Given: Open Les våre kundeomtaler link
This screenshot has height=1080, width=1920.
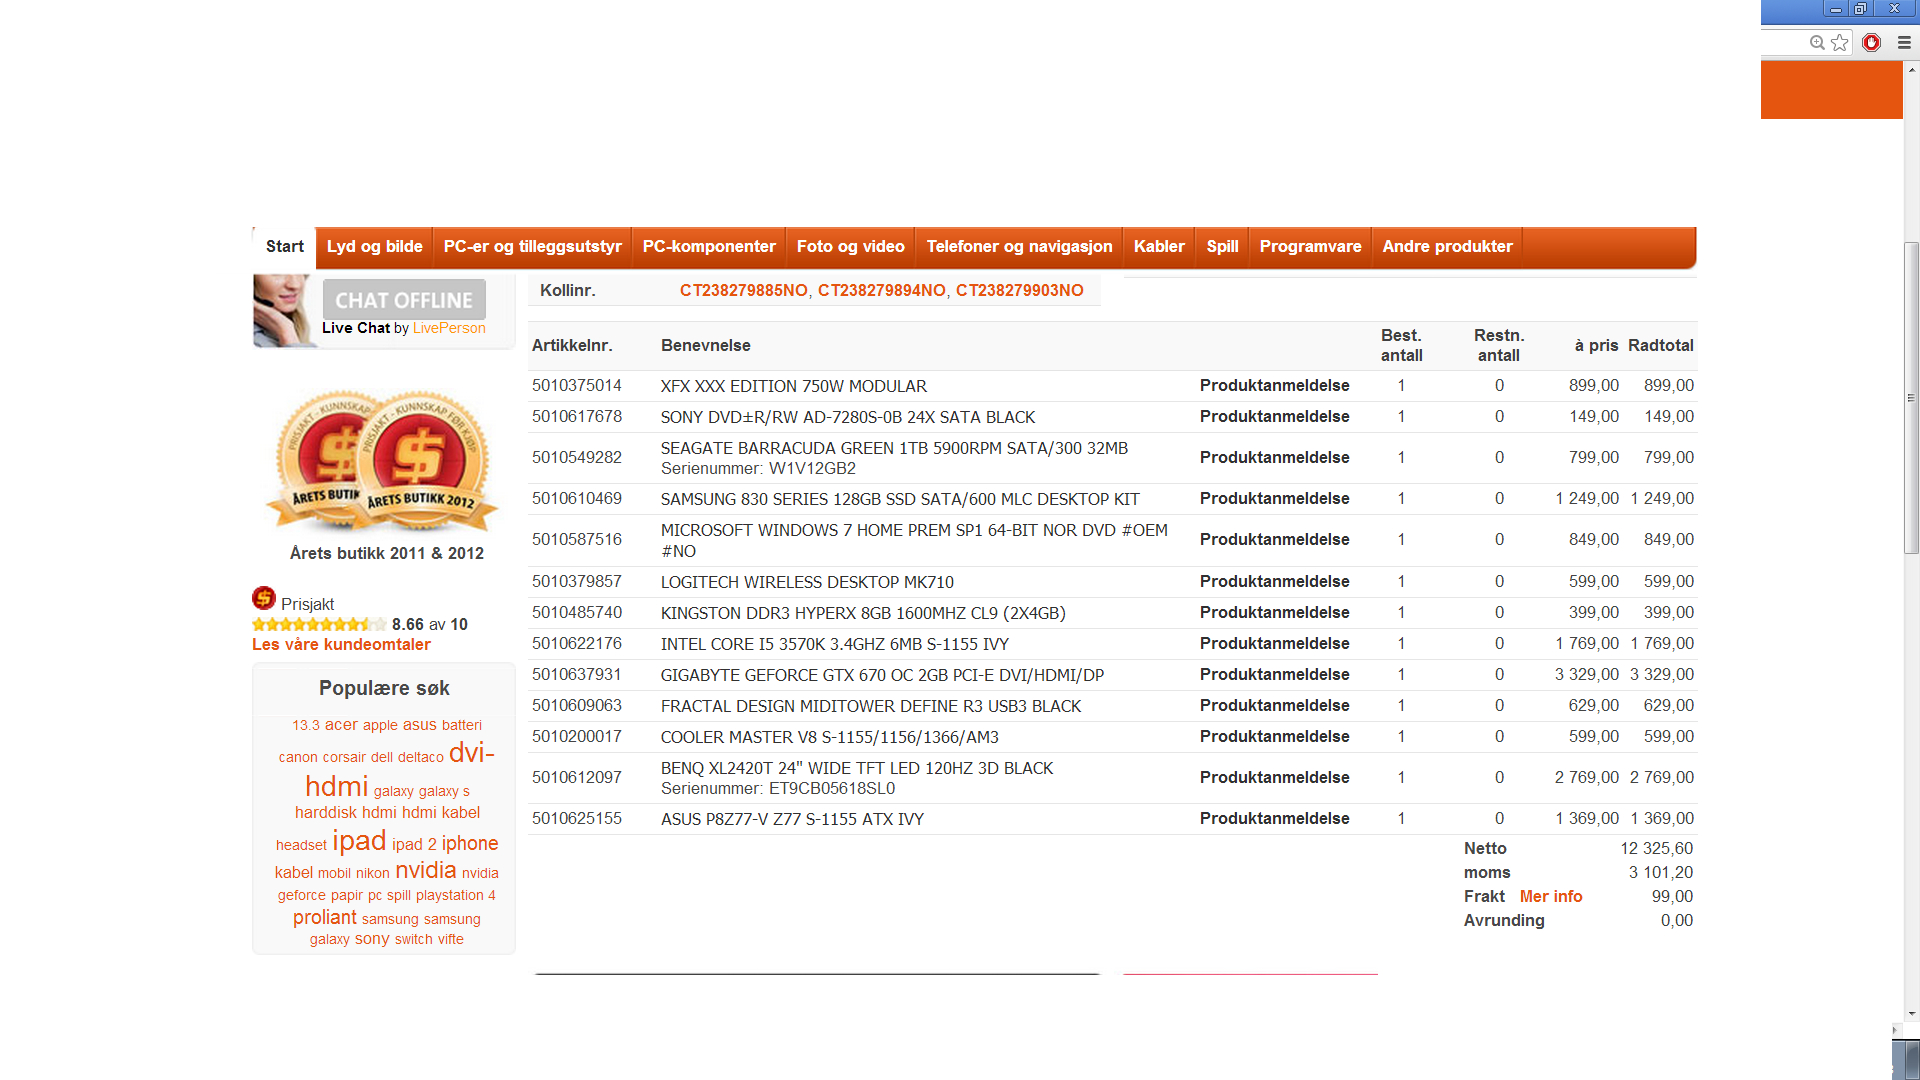Looking at the screenshot, I should (x=341, y=645).
